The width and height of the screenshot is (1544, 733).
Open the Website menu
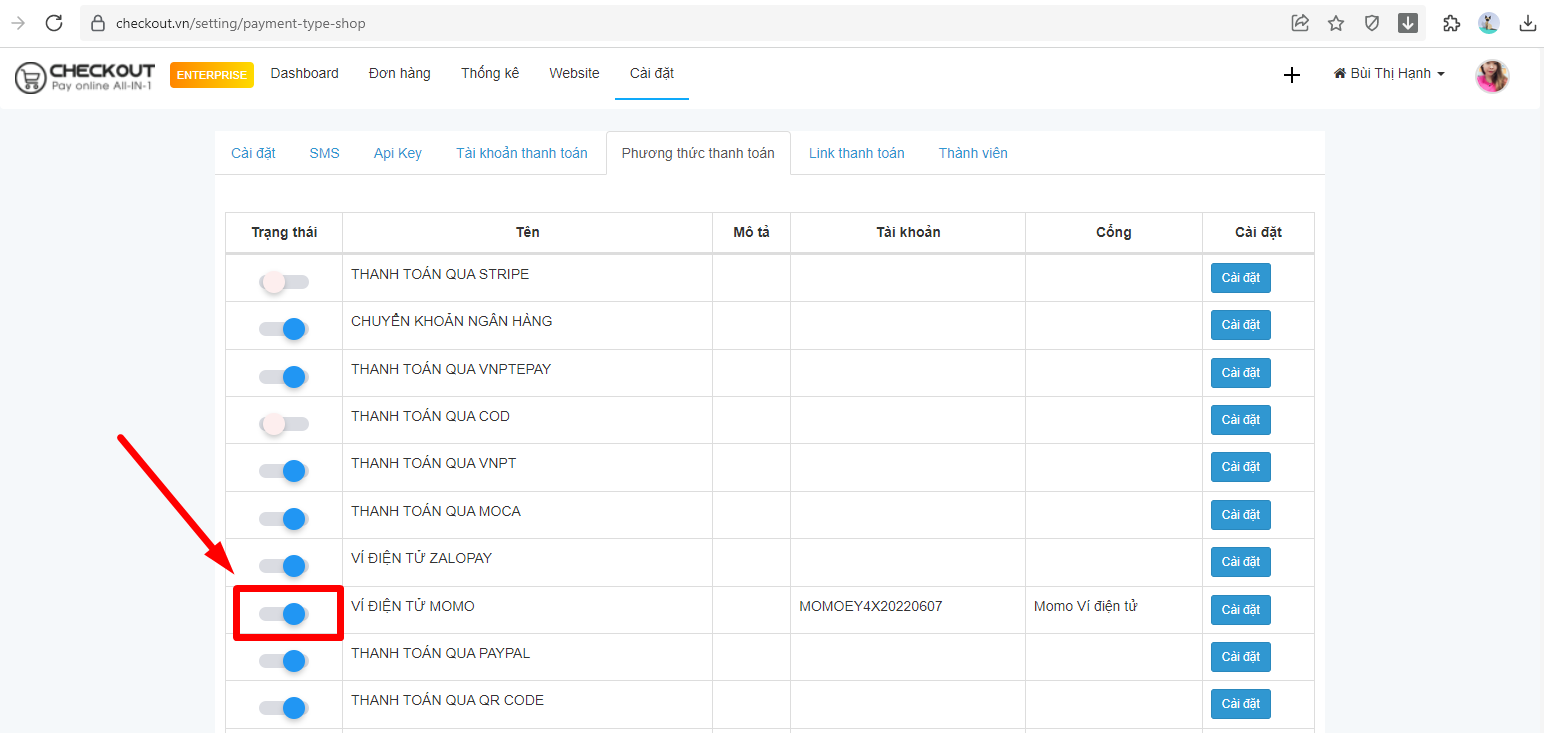point(574,73)
